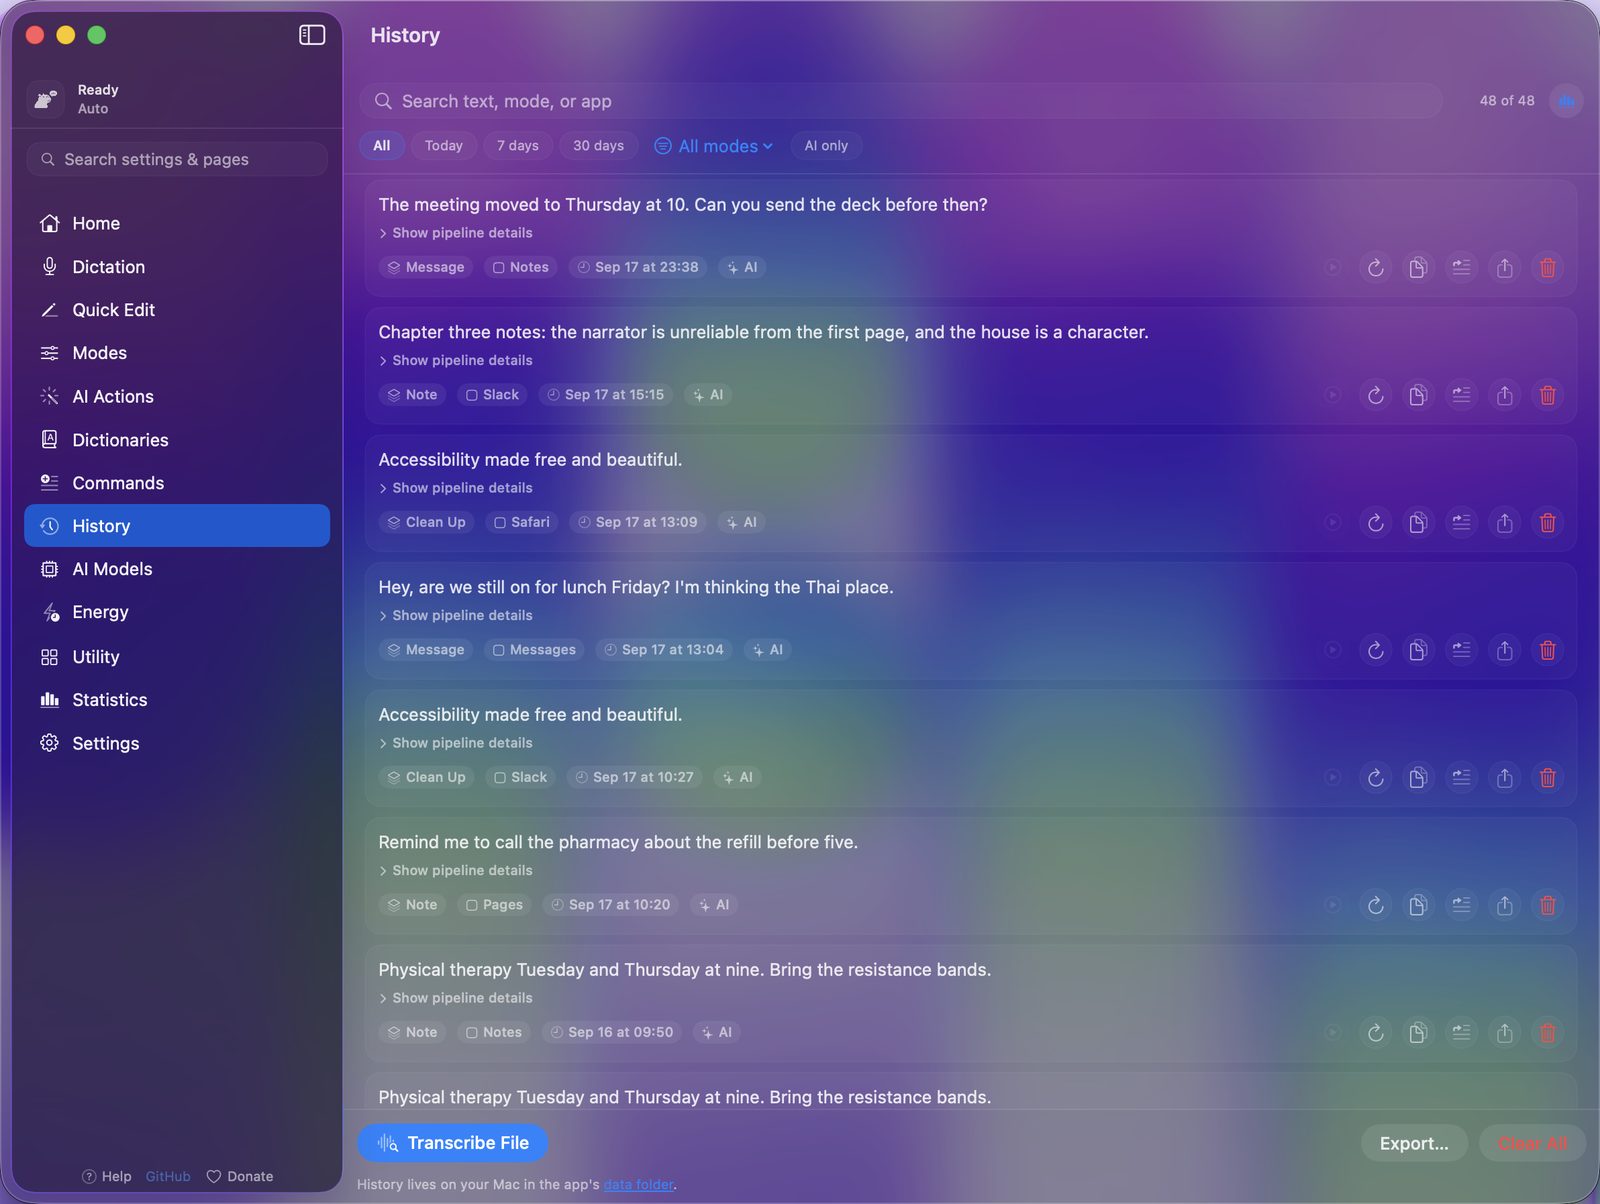Share the 'call the pharmacy' entry
The width and height of the screenshot is (1600, 1204).
tap(1504, 905)
